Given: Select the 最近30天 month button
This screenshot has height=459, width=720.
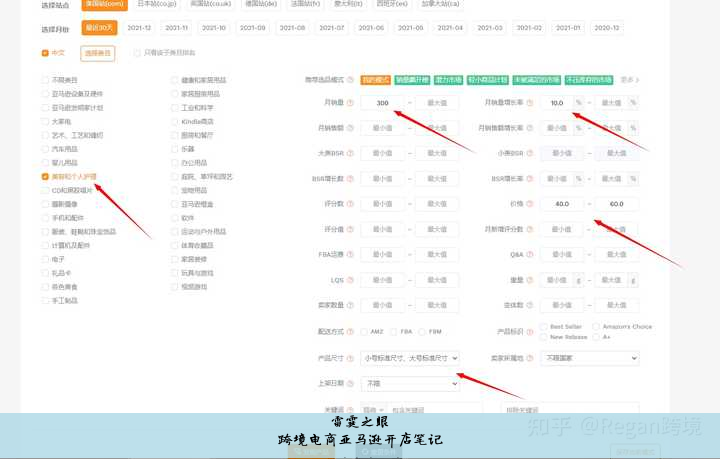Looking at the screenshot, I should 99,28.
